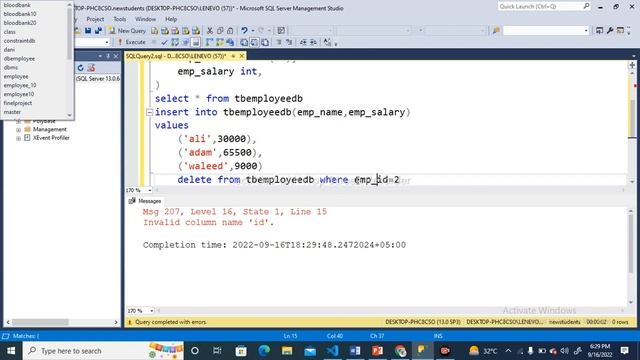Click the Comment out selected lines icon
Viewport: 640px width, 360px height.
pos(279,42)
